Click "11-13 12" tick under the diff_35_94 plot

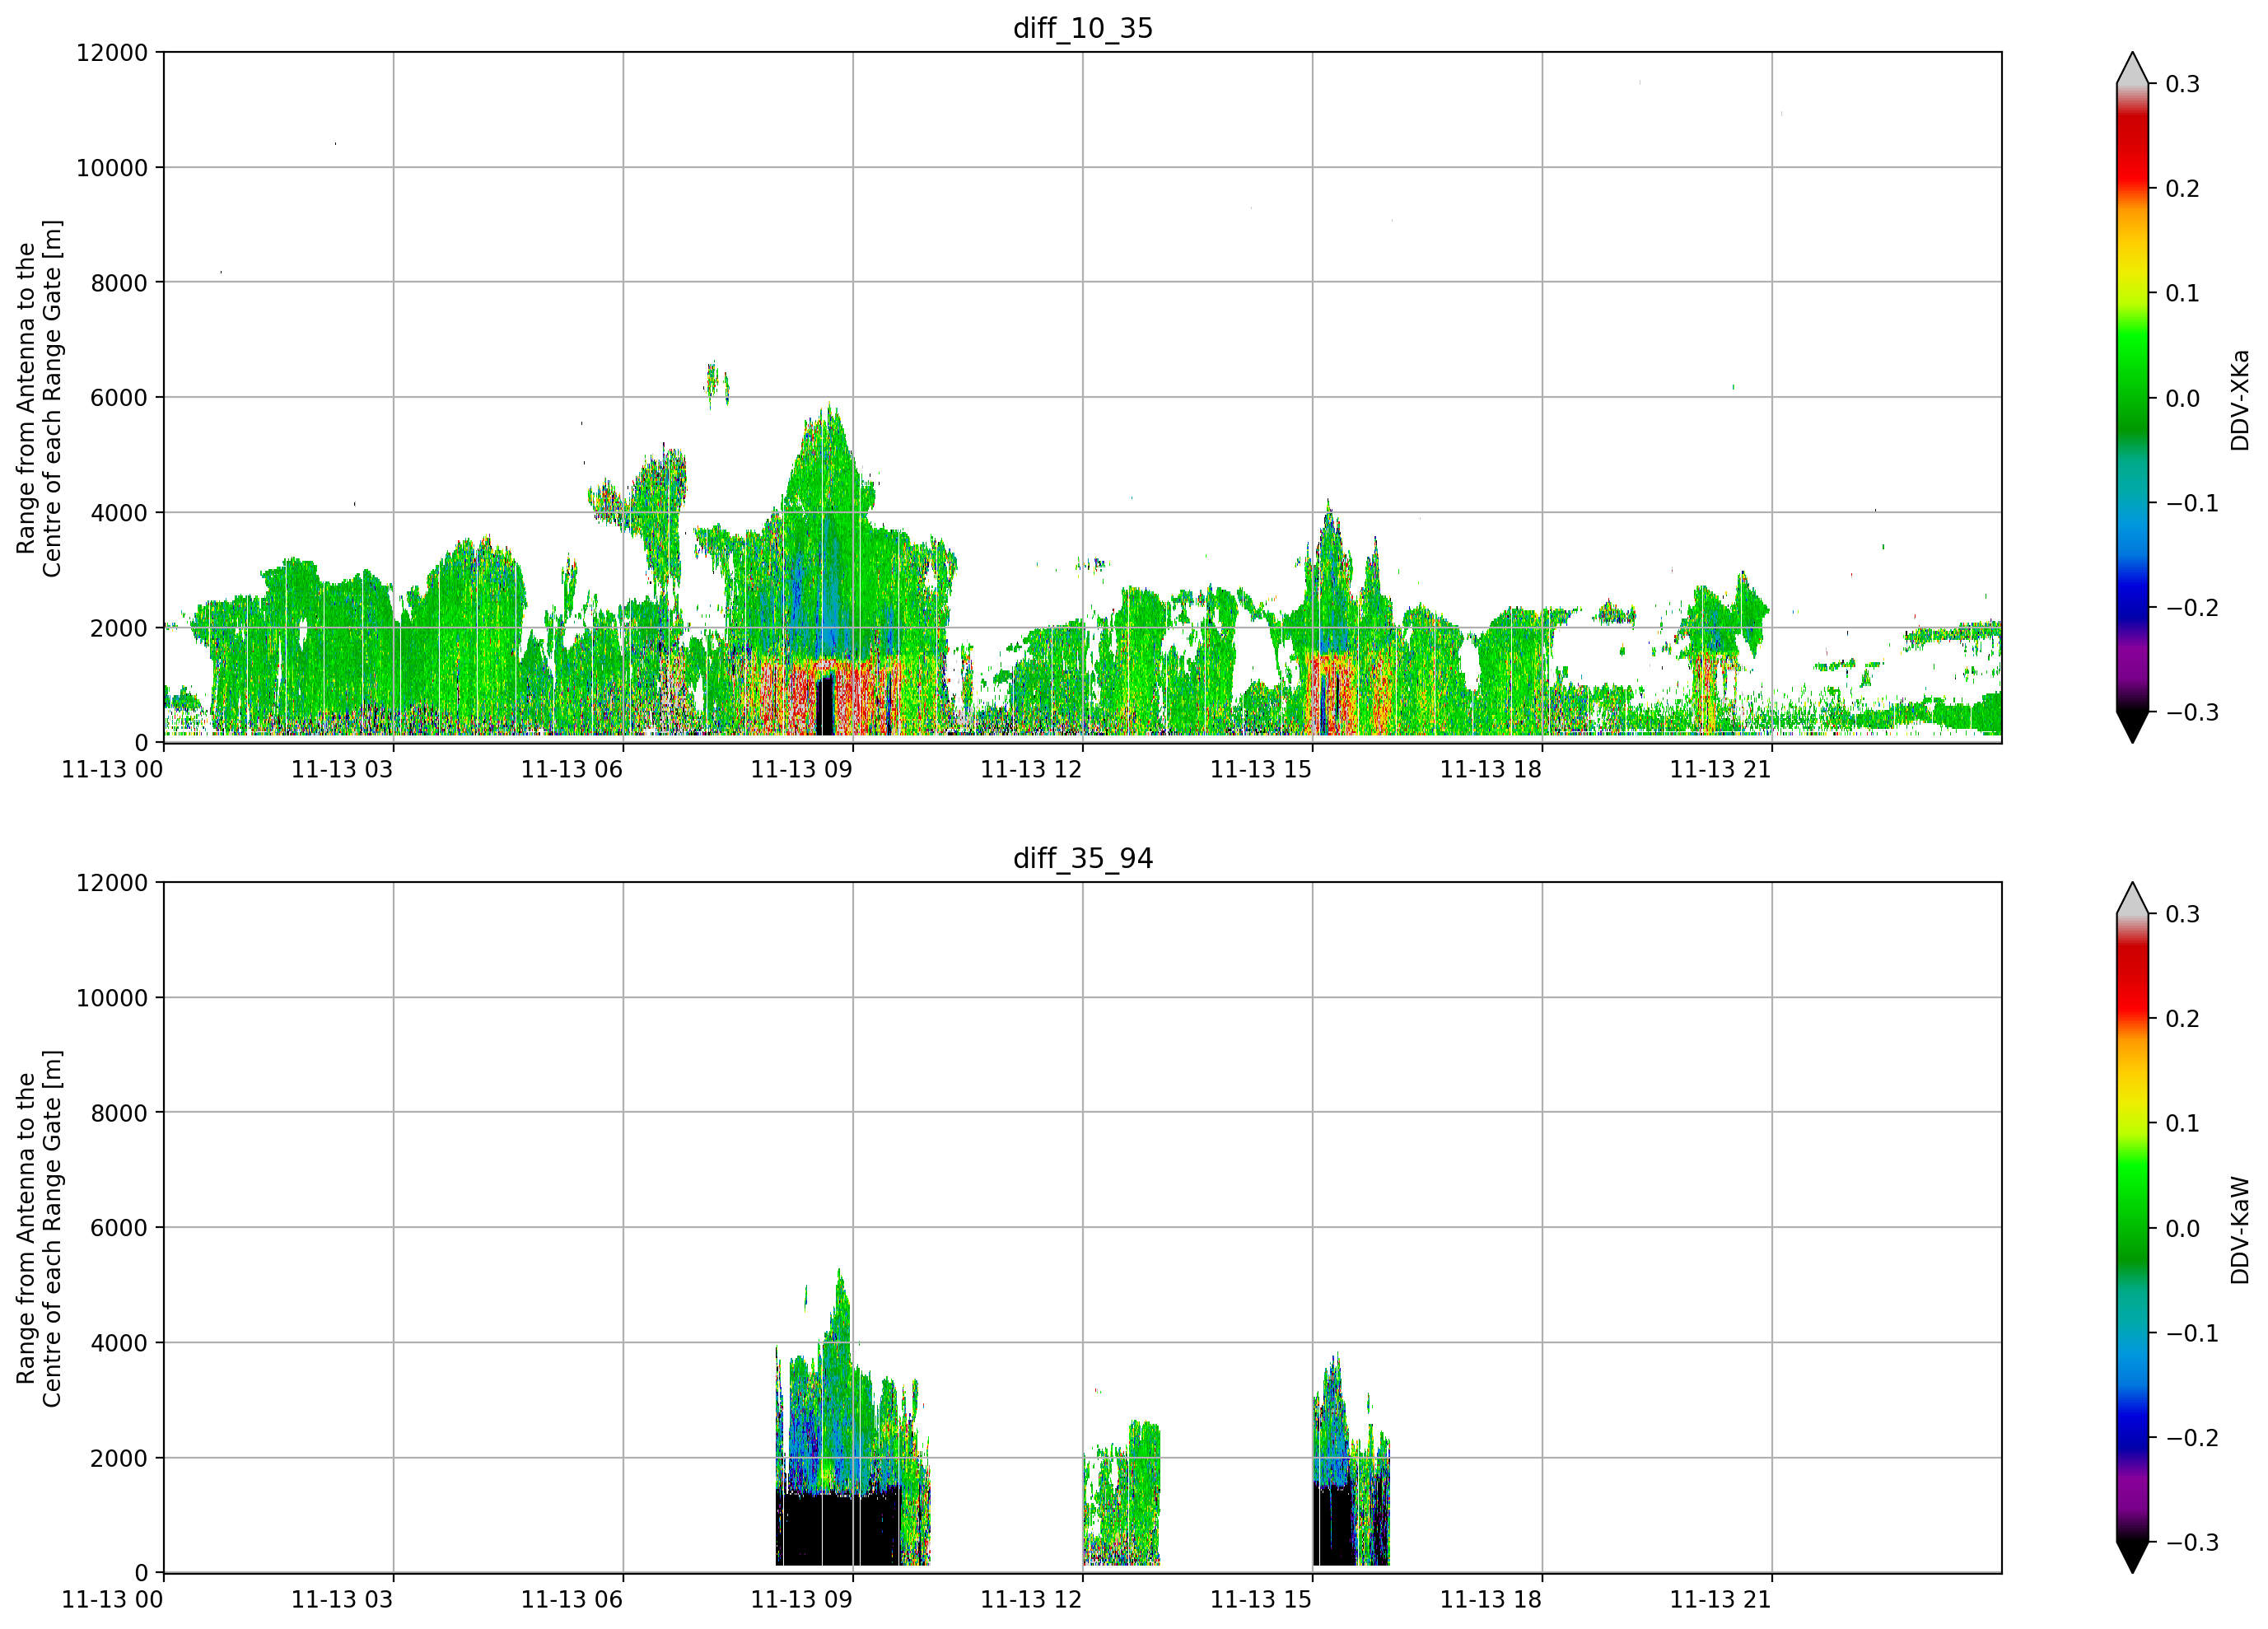pos(1031,1599)
